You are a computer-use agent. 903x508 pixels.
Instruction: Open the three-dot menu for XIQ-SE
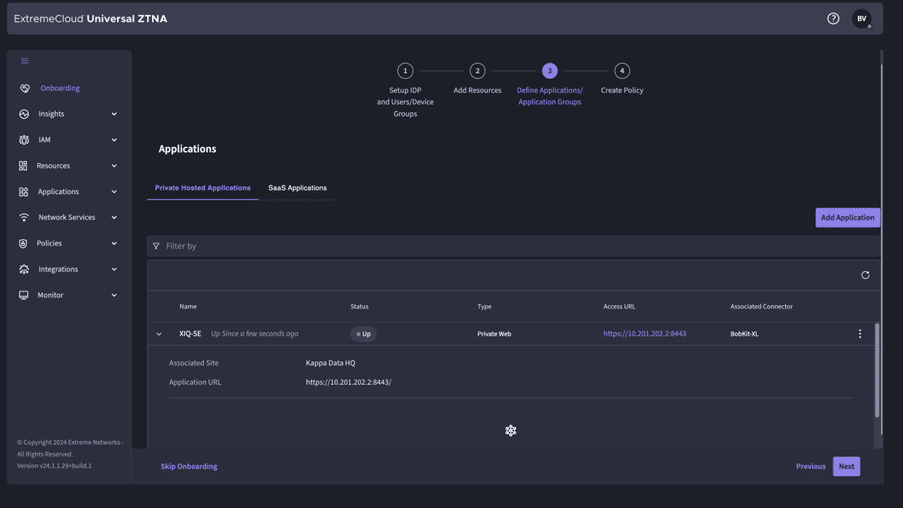(859, 334)
